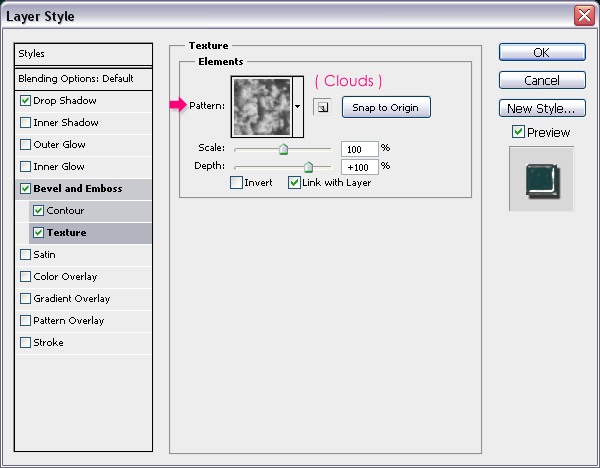Click the Depth value input field
Screen dimensions: 600x468
click(359, 166)
